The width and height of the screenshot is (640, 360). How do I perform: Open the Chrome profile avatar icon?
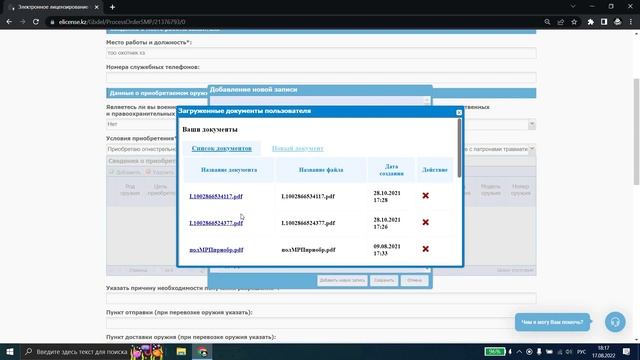click(x=618, y=22)
